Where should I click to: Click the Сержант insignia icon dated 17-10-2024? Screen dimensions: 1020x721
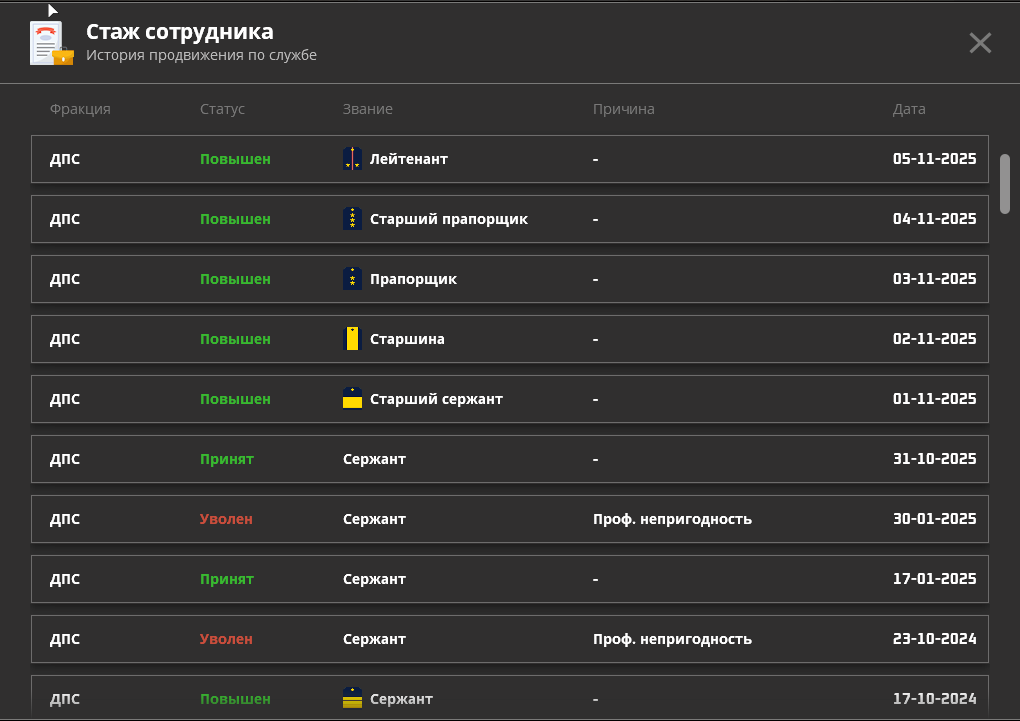coord(352,698)
